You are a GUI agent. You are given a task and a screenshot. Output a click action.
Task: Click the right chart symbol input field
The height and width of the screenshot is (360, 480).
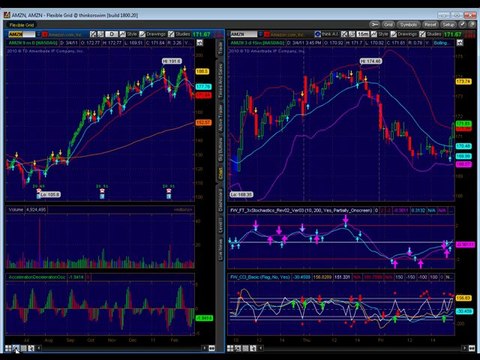tap(244, 34)
